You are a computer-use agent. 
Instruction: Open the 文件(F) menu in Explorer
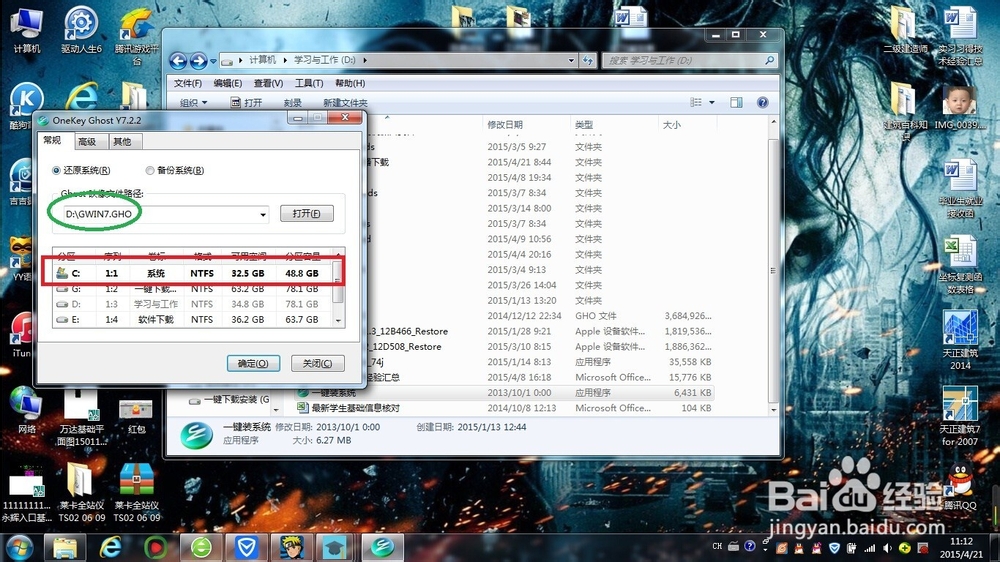pos(188,84)
